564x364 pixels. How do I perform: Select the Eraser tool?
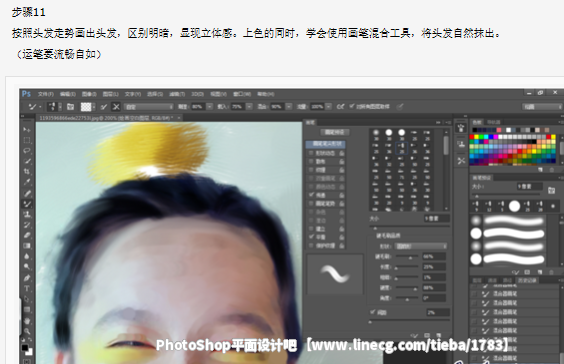[x=27, y=235]
